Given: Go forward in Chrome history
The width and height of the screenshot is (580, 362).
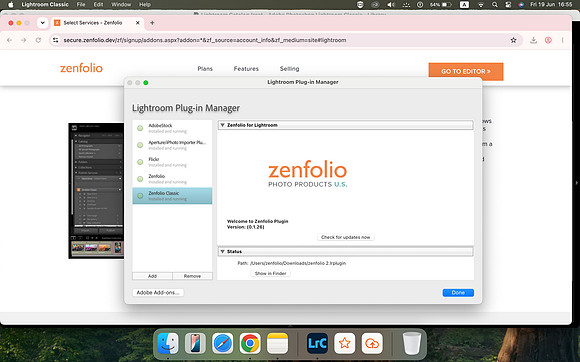Looking at the screenshot, I should point(24,40).
